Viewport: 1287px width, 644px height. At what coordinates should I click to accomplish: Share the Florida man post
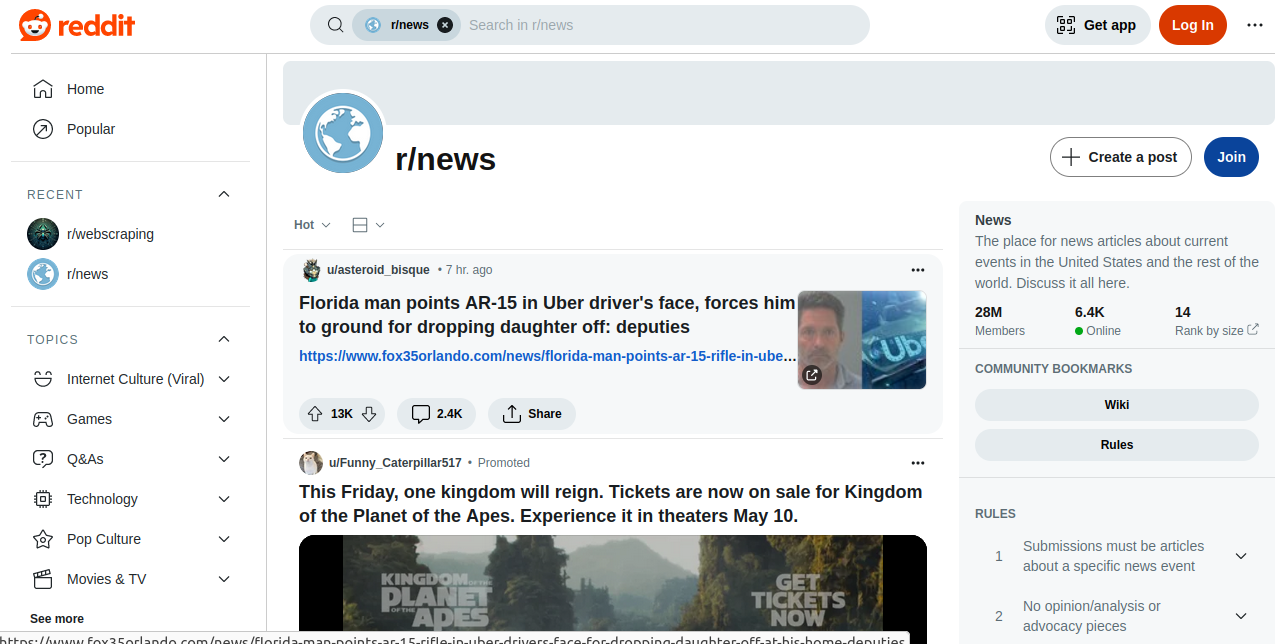pos(532,414)
